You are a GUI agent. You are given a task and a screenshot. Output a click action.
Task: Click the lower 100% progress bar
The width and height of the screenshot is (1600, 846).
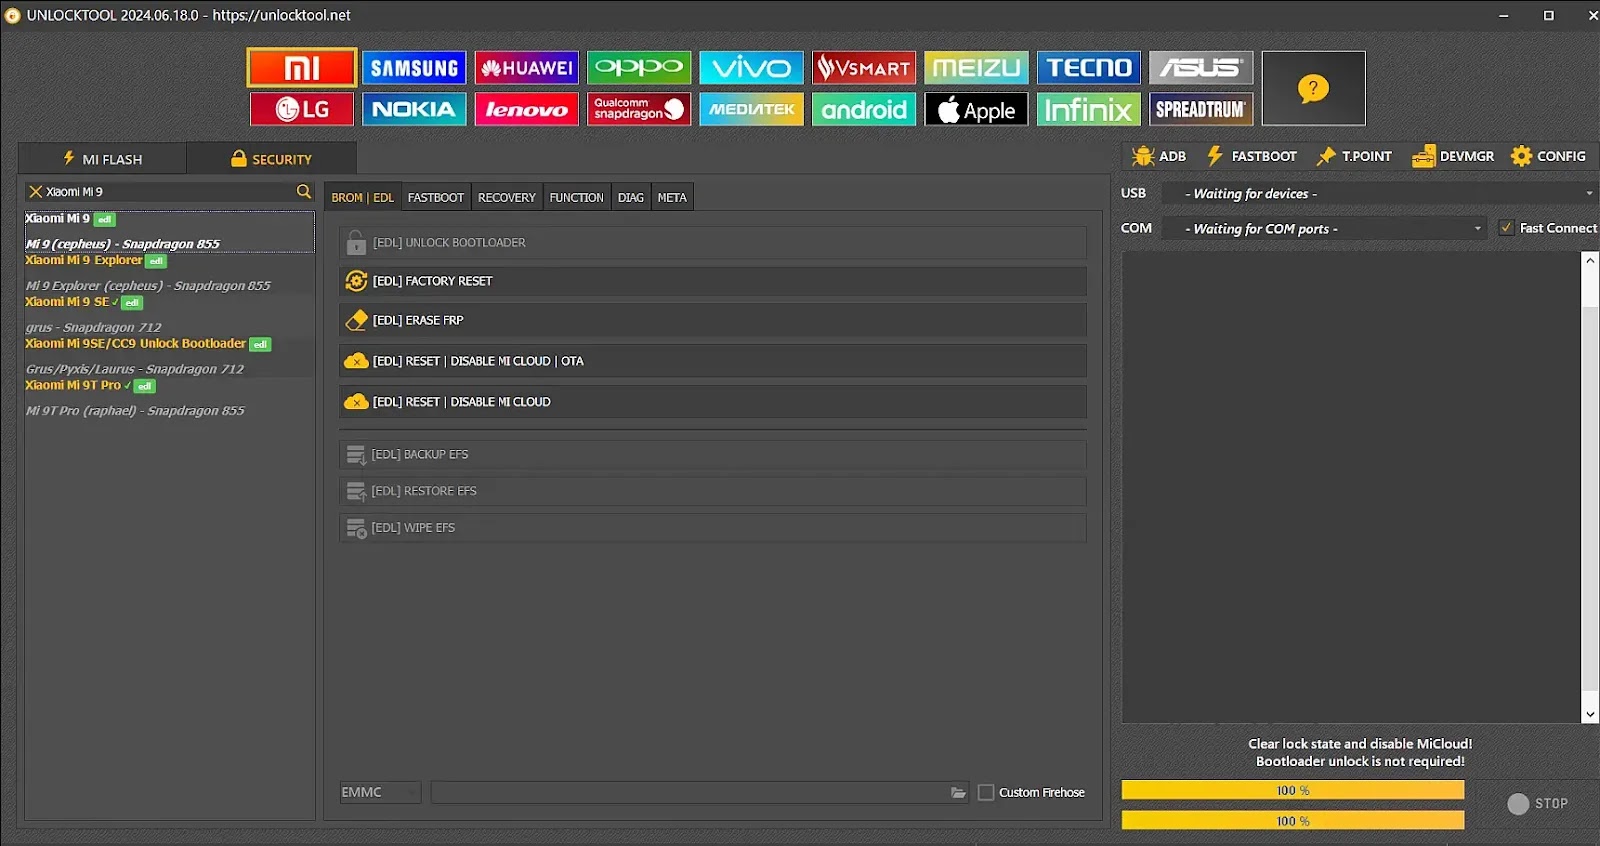pos(1293,821)
